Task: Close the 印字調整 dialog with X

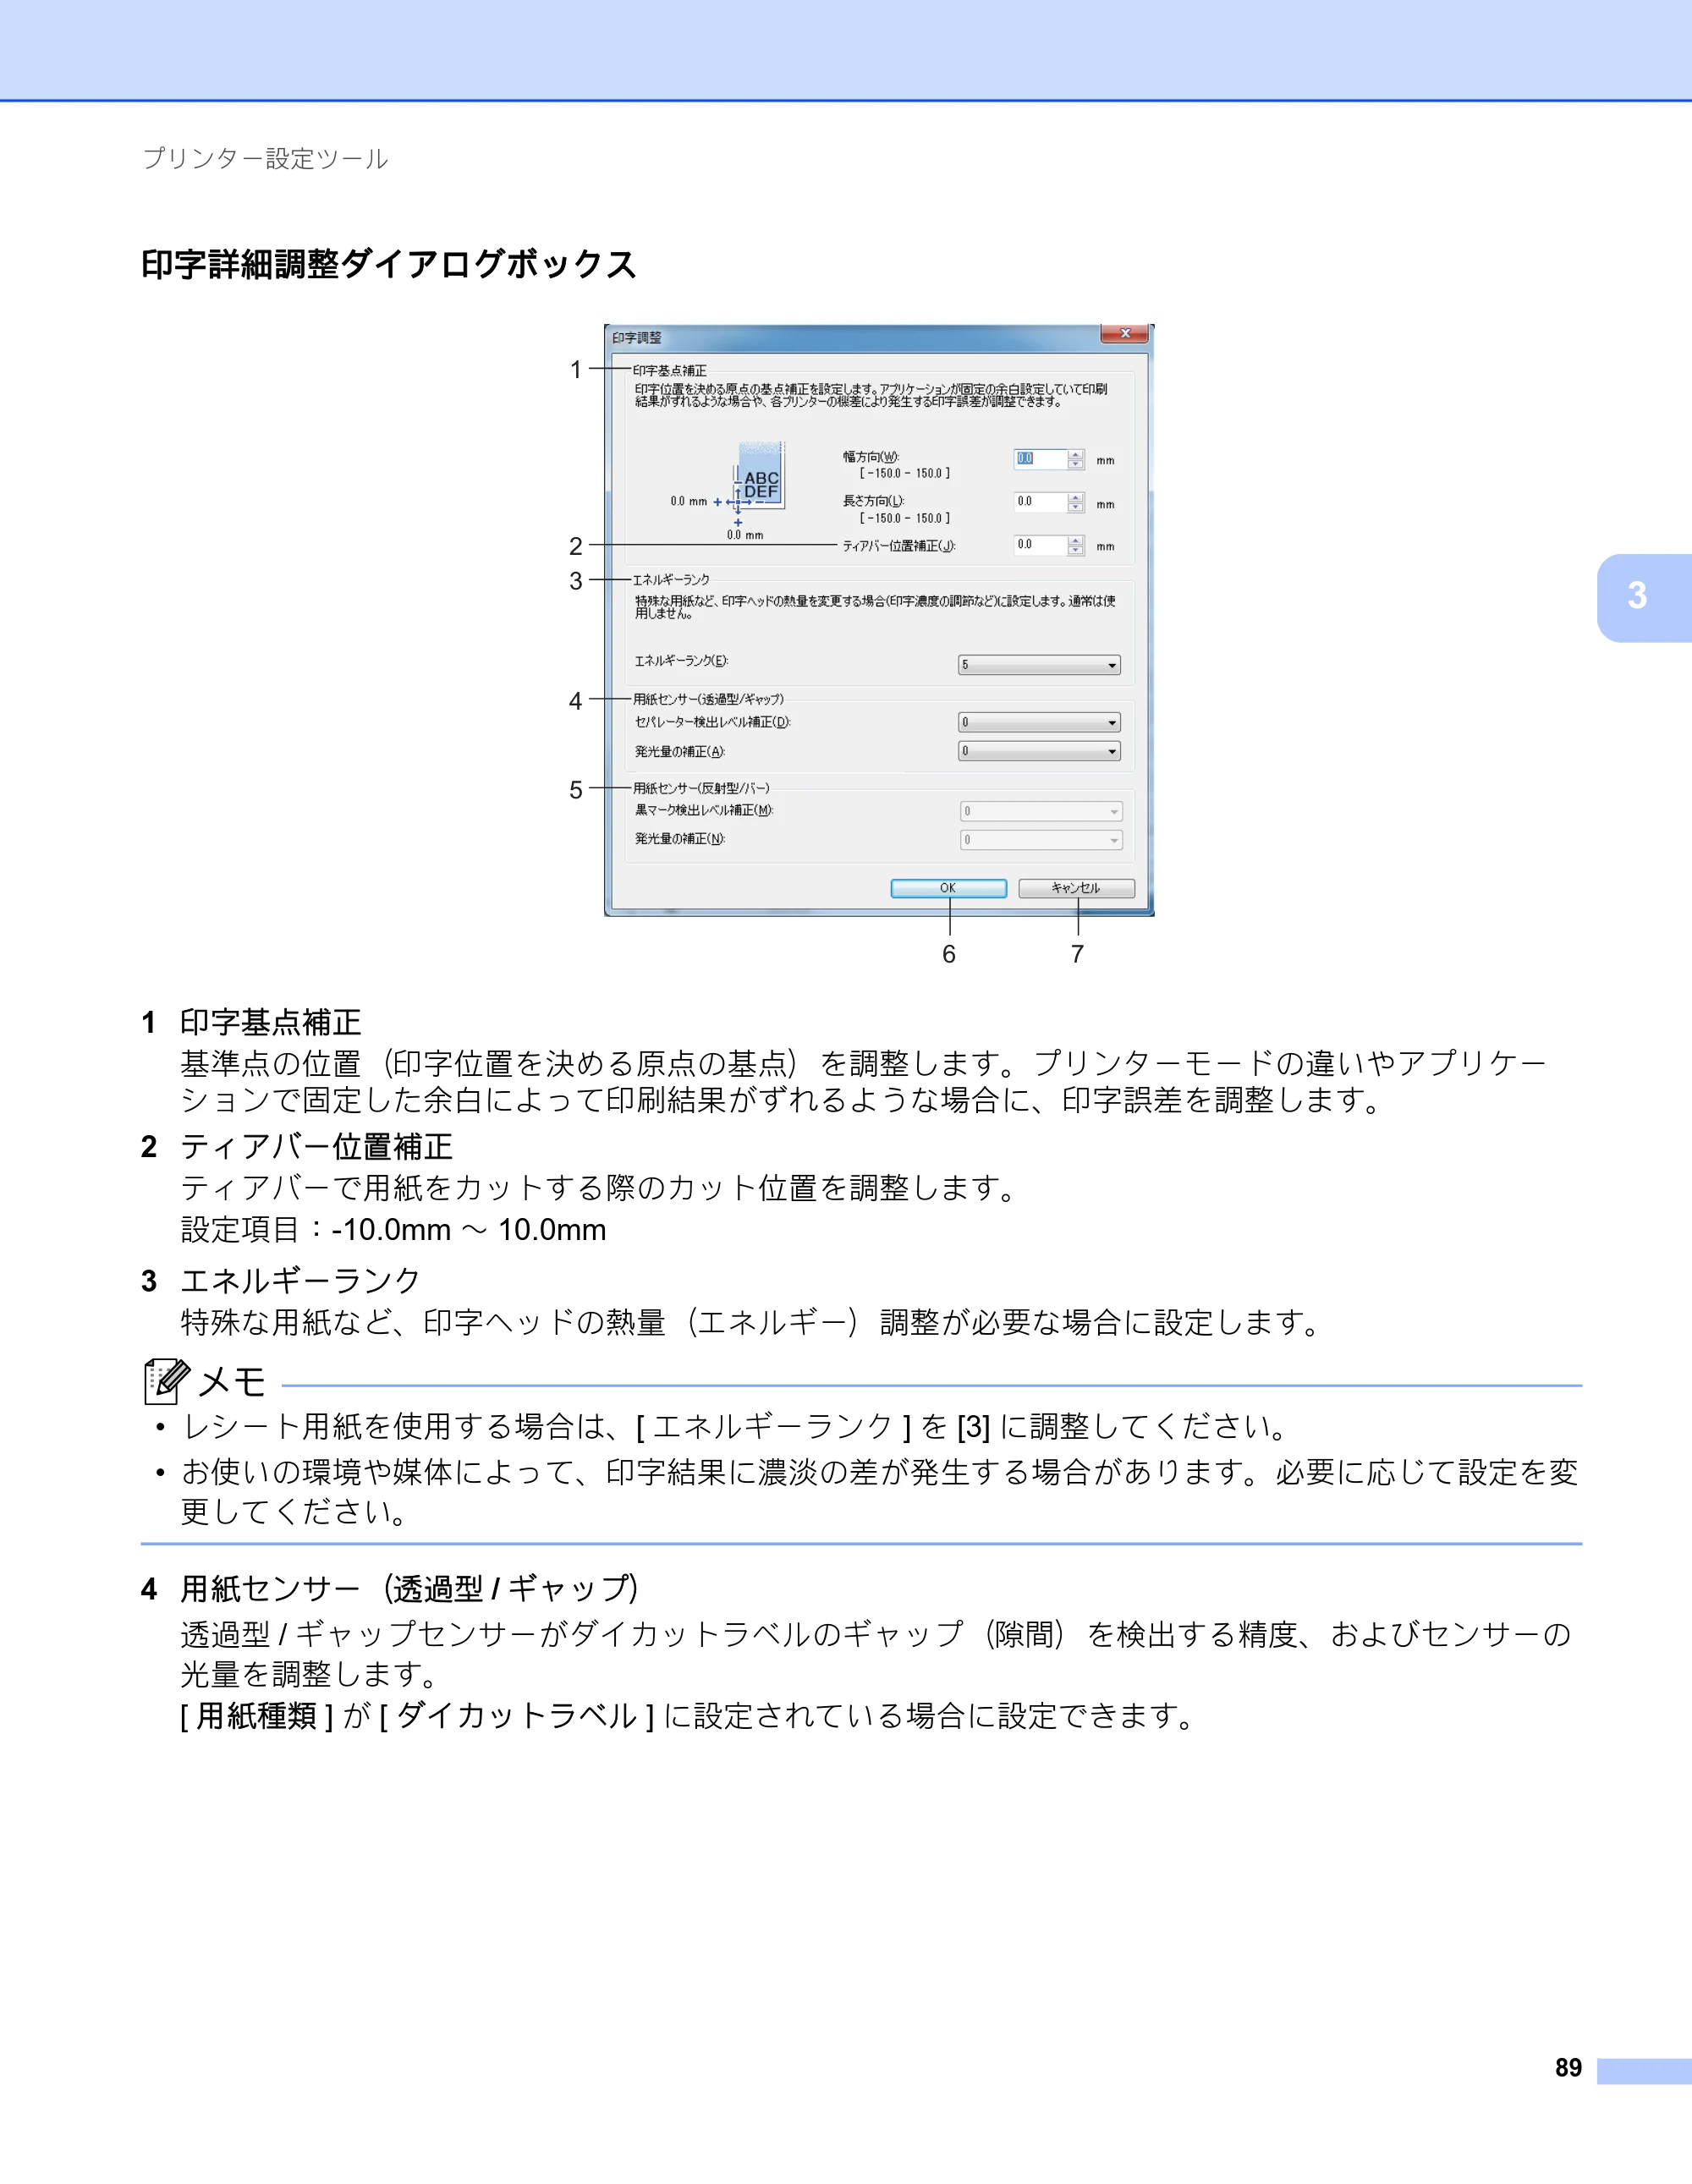Action: click(1125, 334)
